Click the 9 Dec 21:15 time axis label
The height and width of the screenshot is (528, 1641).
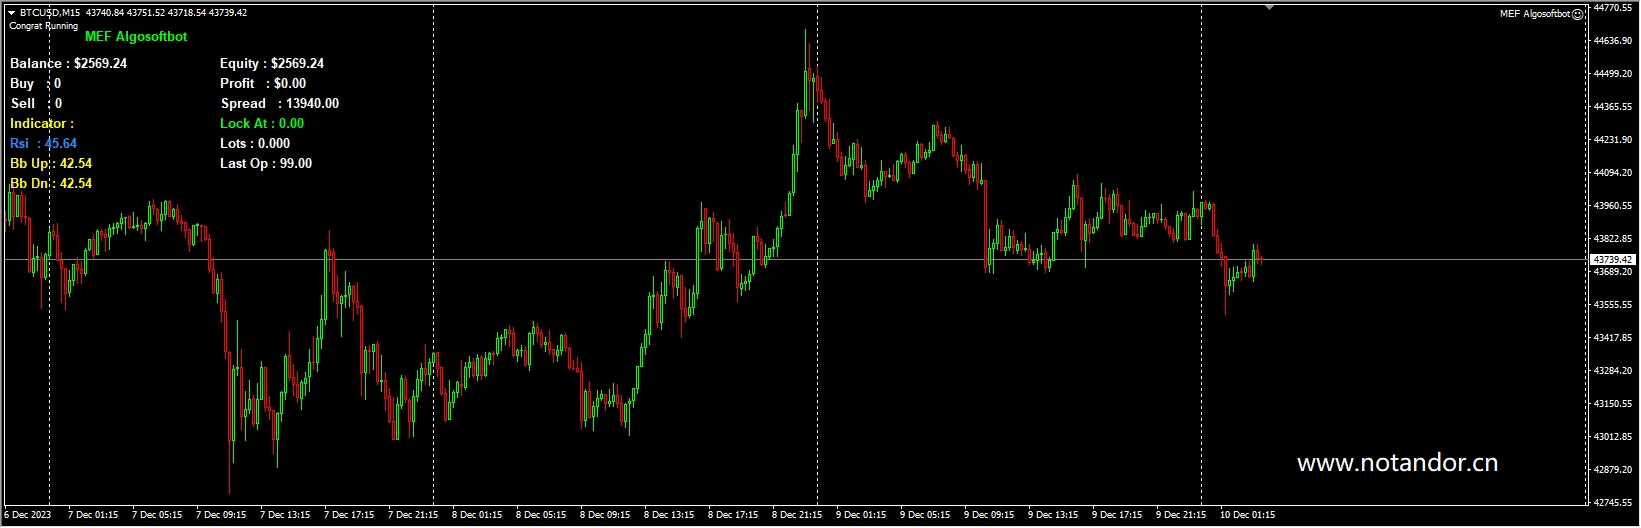(x=1181, y=515)
